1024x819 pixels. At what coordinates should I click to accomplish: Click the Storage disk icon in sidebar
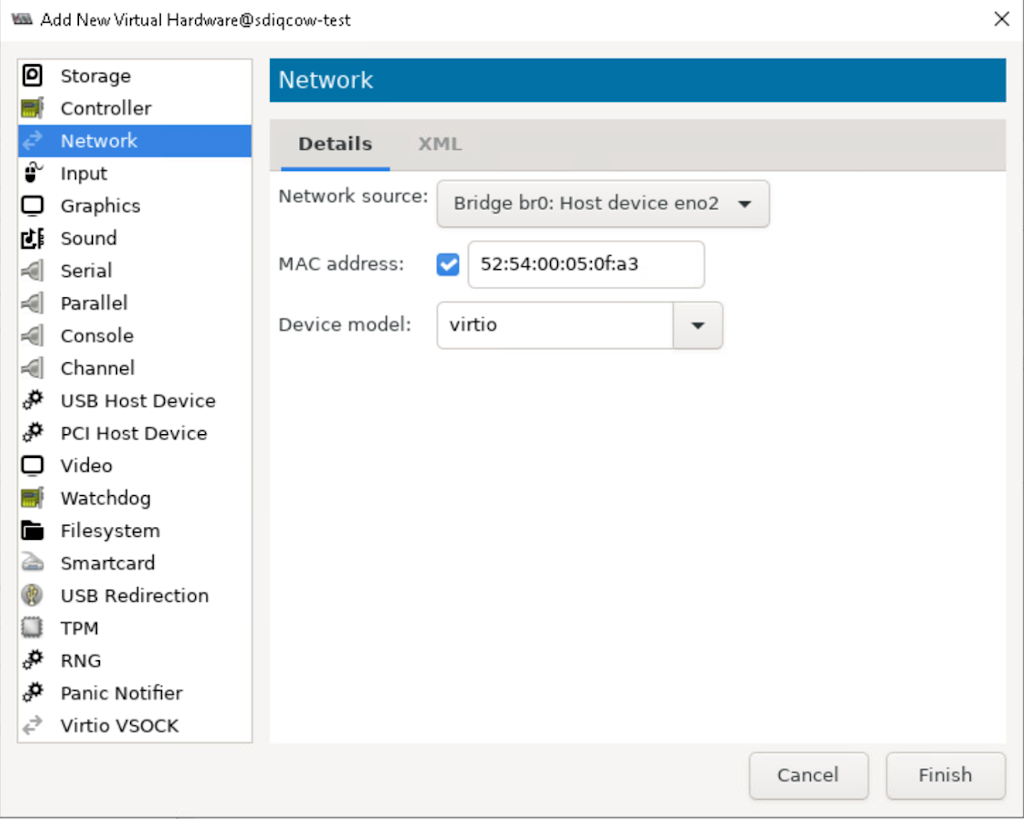(x=33, y=76)
